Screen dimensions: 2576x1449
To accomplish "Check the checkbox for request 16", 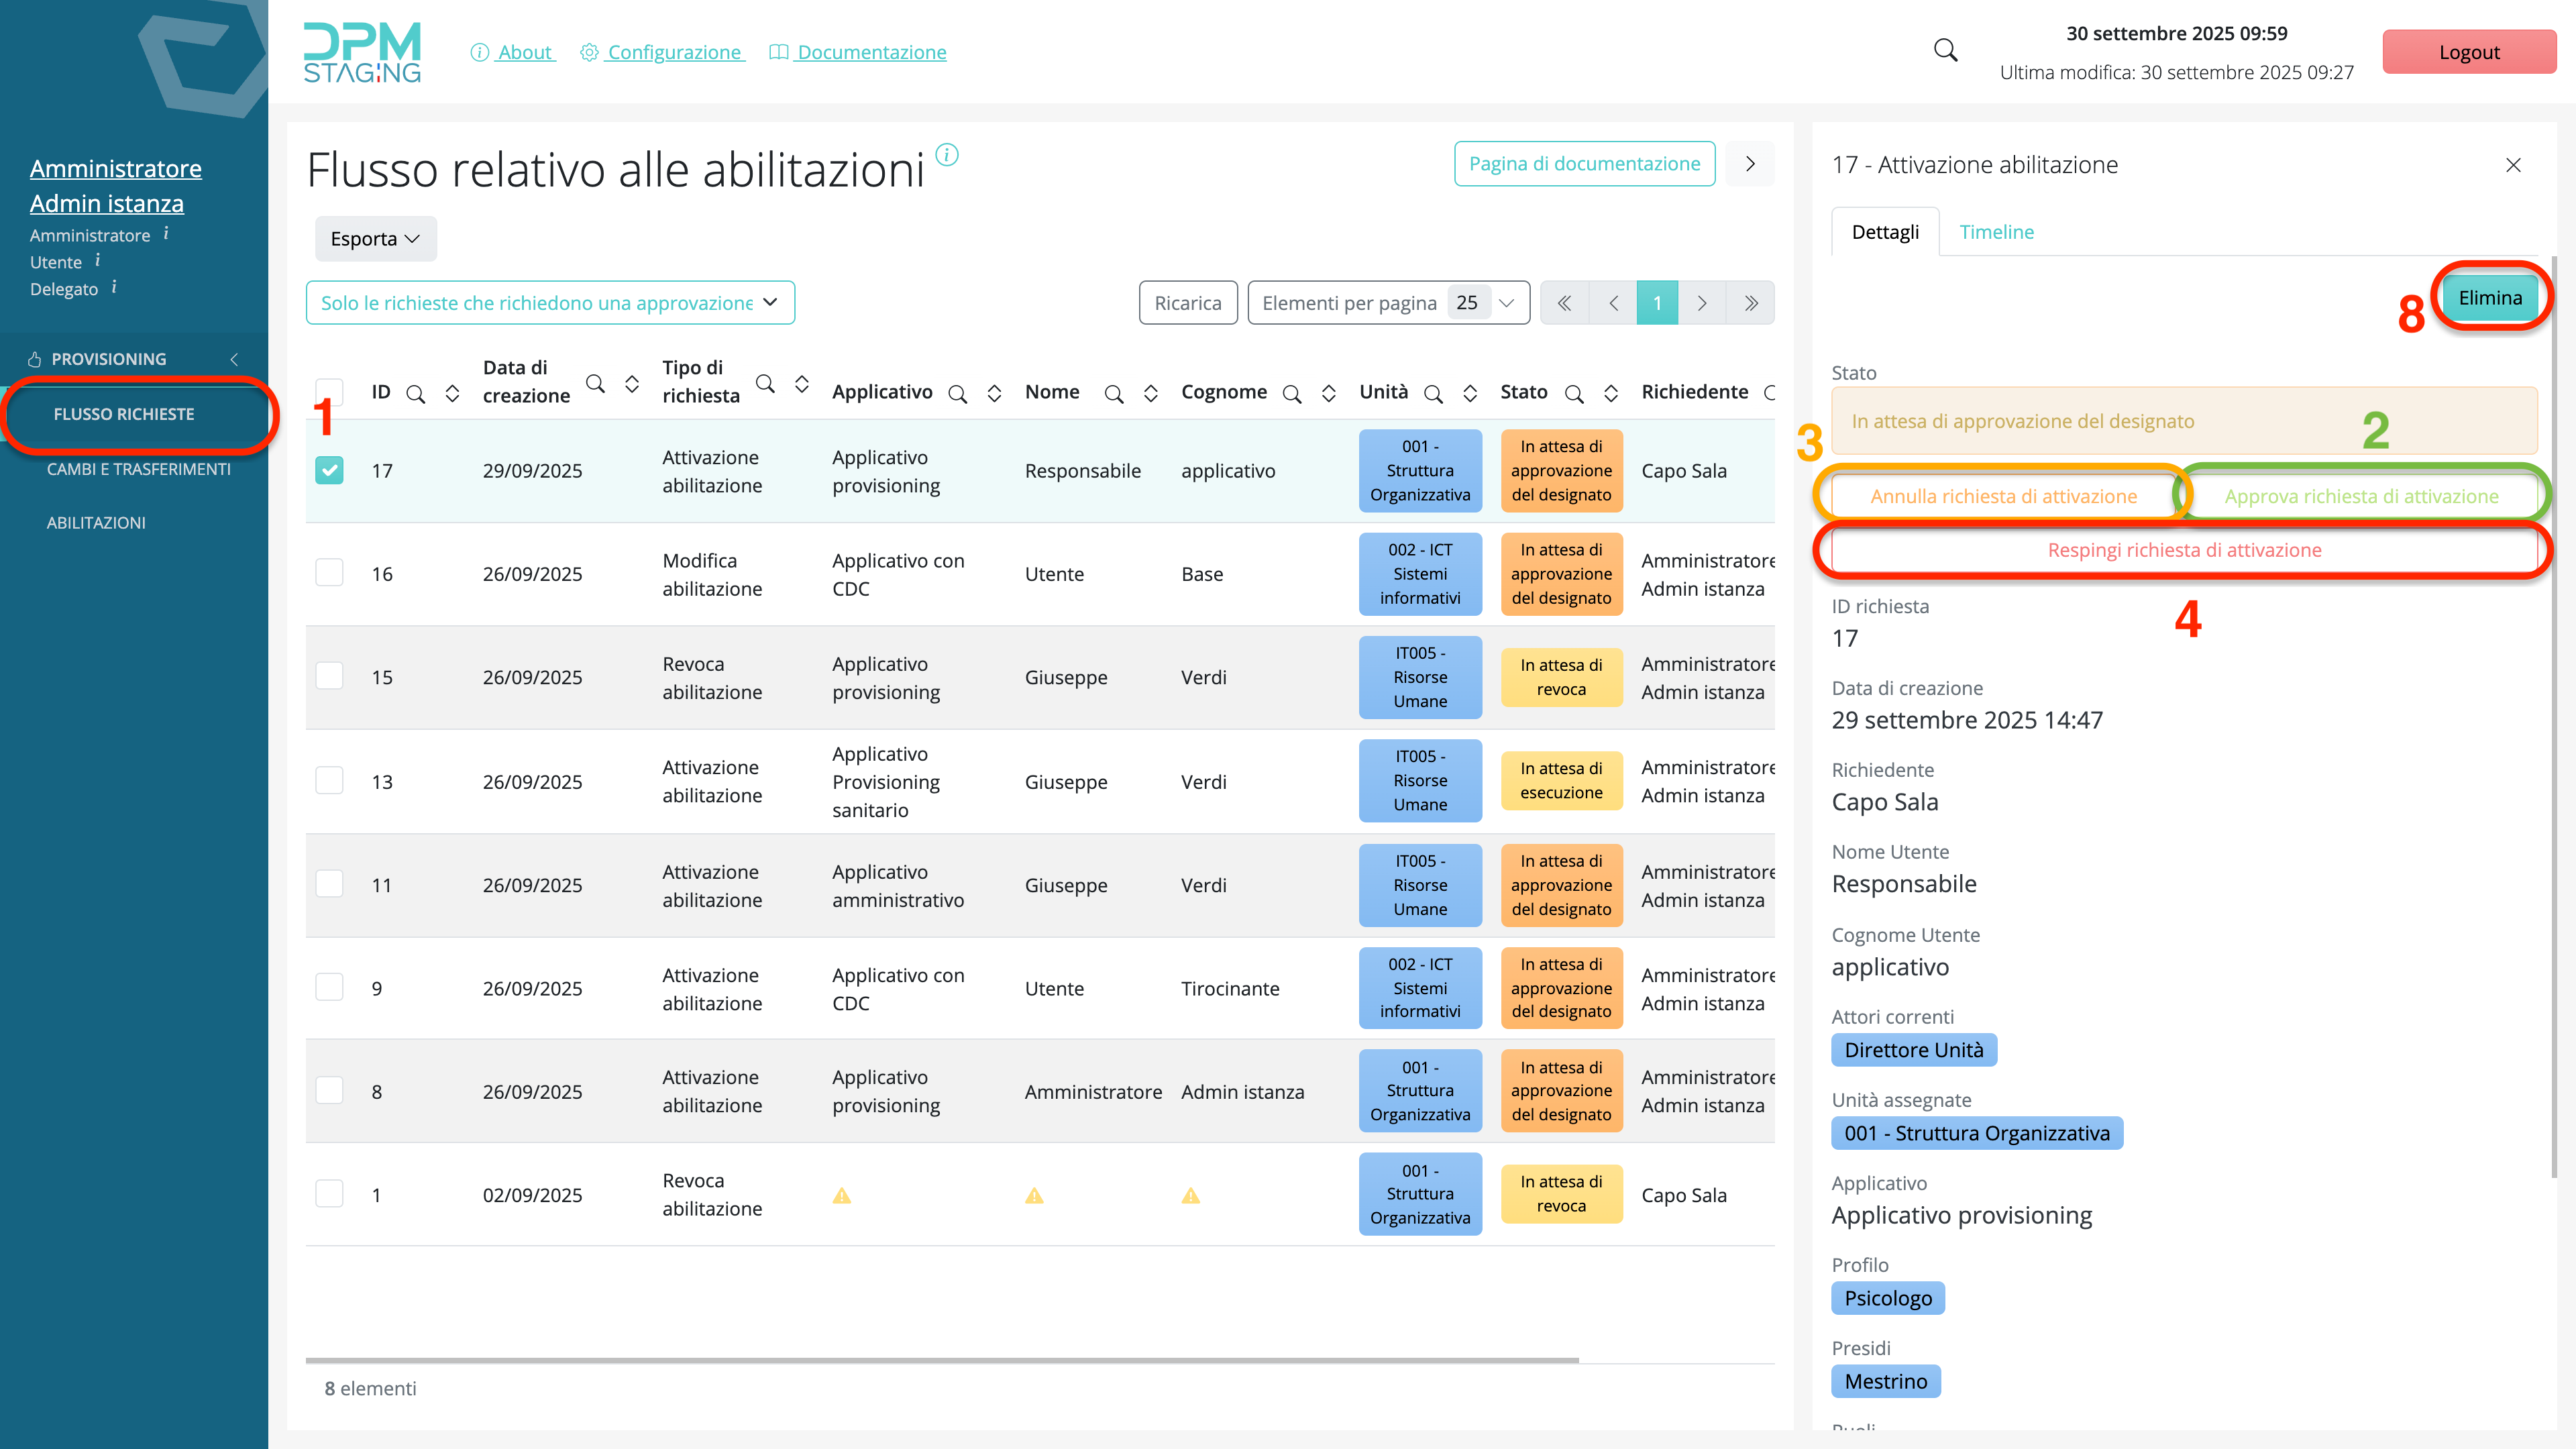I will (x=329, y=573).
